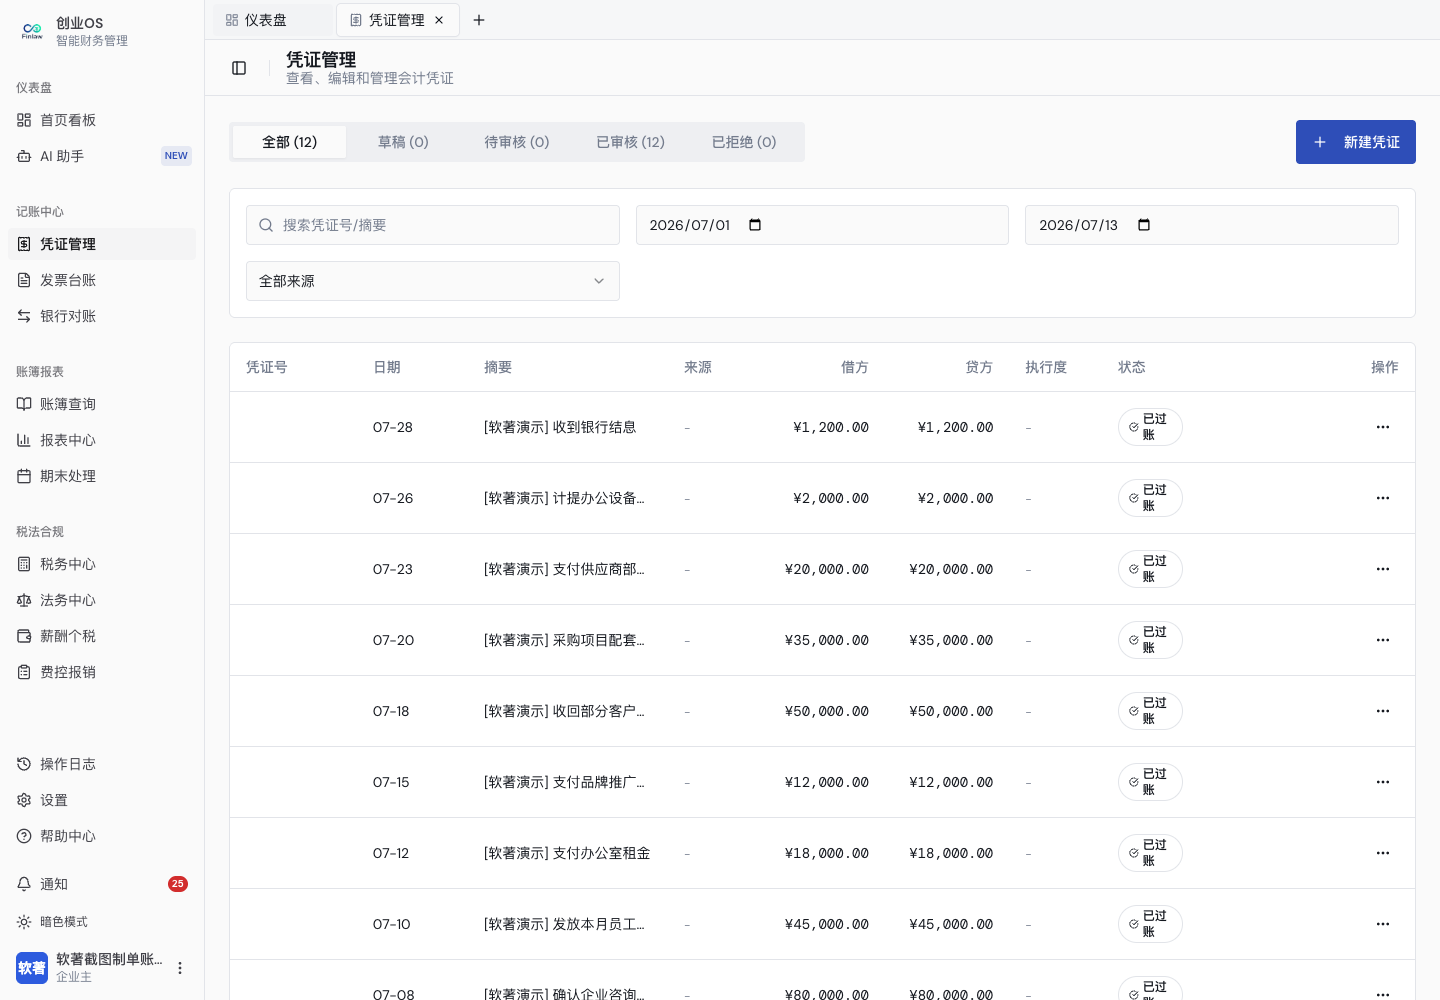Click the 新建凭证 button
This screenshot has width=1440, height=1000.
coord(1356,142)
